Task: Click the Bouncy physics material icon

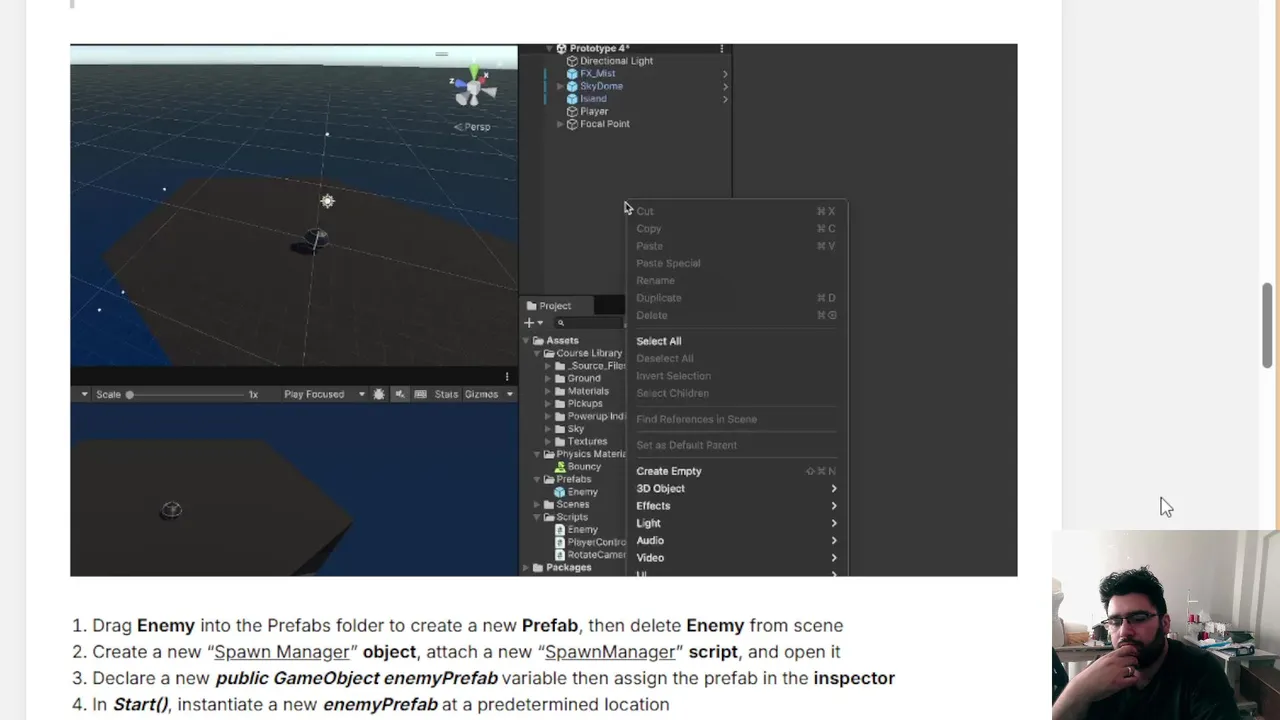Action: (560, 467)
